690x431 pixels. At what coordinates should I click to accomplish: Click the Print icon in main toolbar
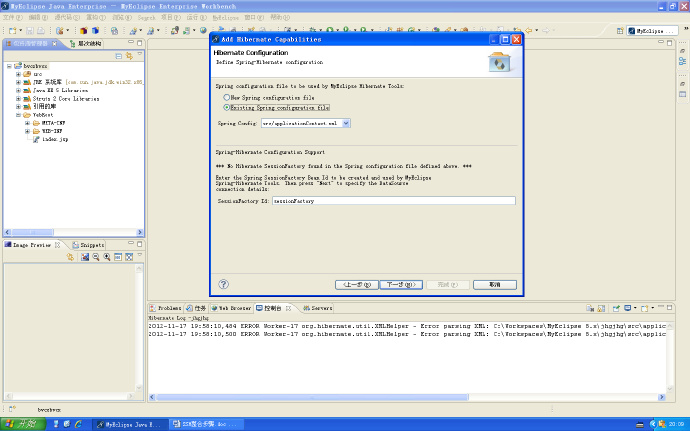coord(40,30)
